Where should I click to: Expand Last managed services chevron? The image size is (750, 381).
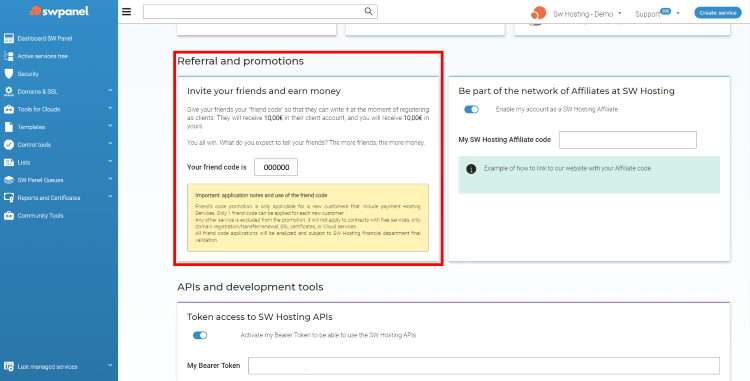click(110, 366)
